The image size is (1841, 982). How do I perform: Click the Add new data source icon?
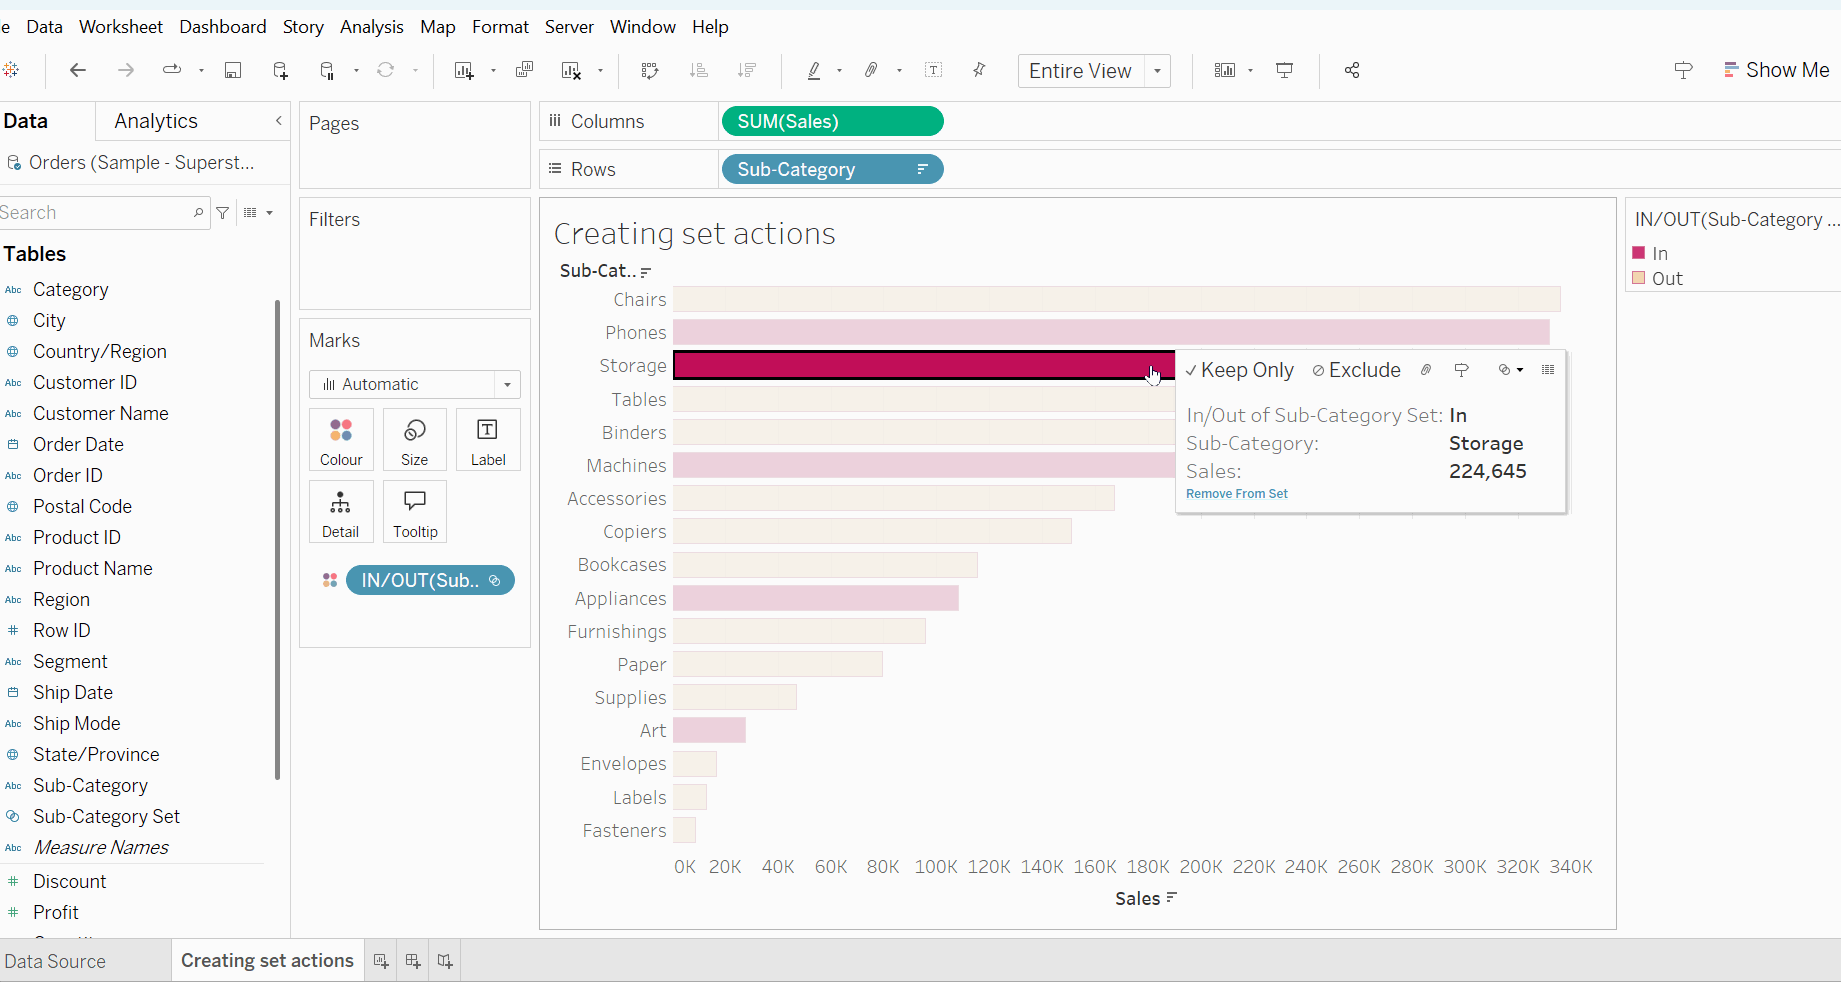click(x=280, y=70)
